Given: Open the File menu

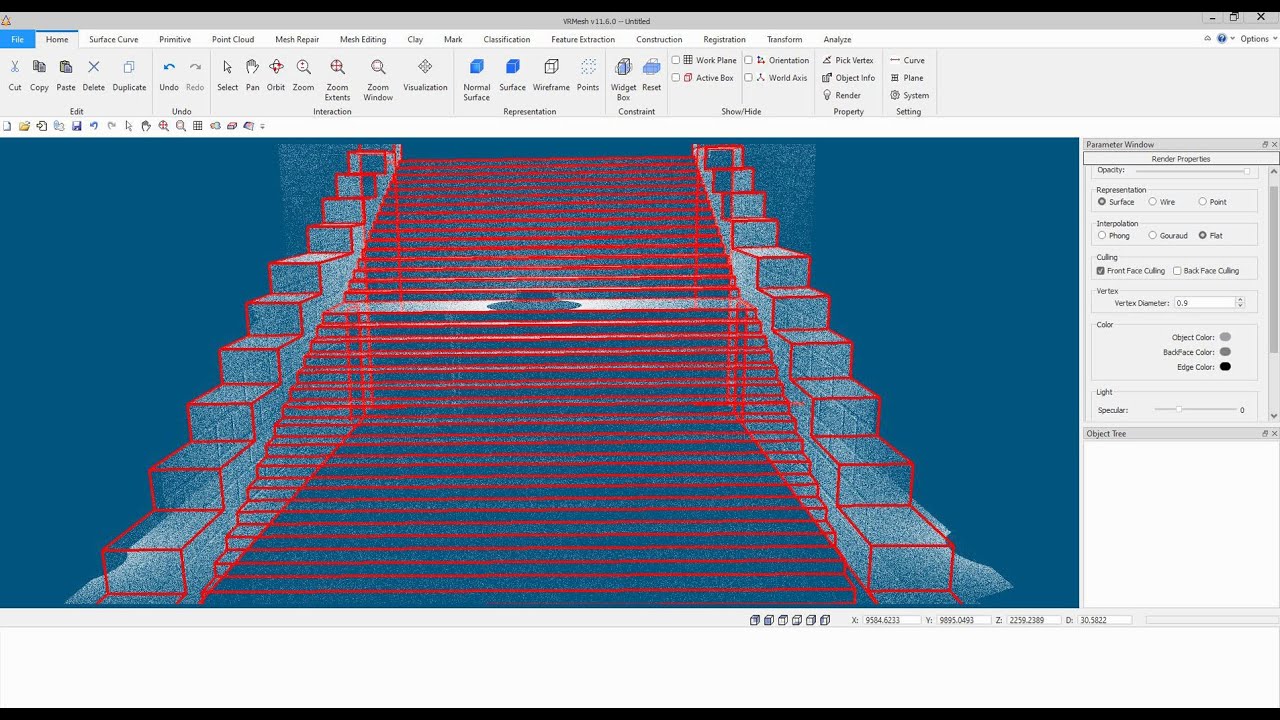Looking at the screenshot, I should tap(17, 40).
